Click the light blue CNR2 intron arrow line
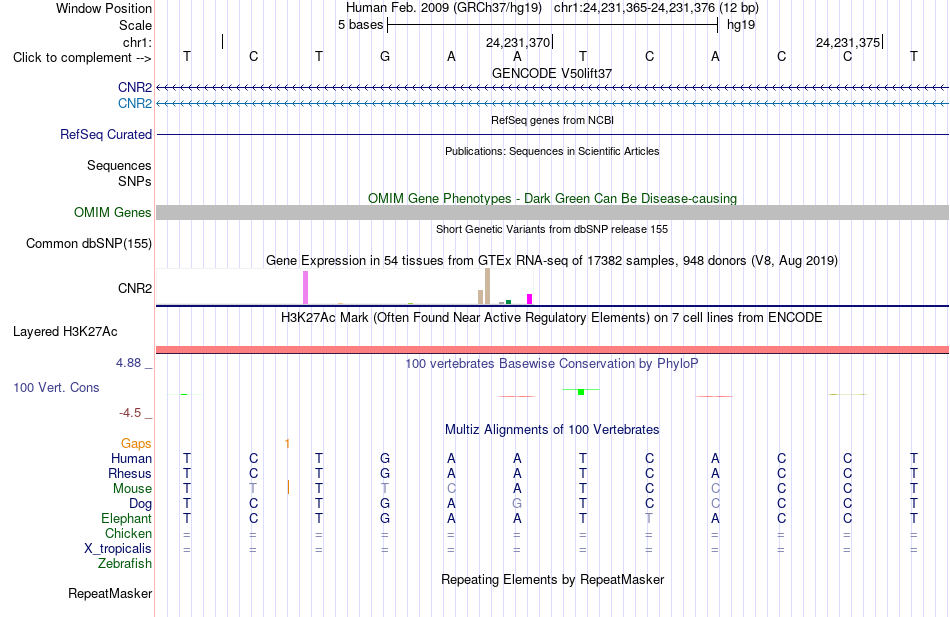The image size is (950, 617). (x=552, y=104)
